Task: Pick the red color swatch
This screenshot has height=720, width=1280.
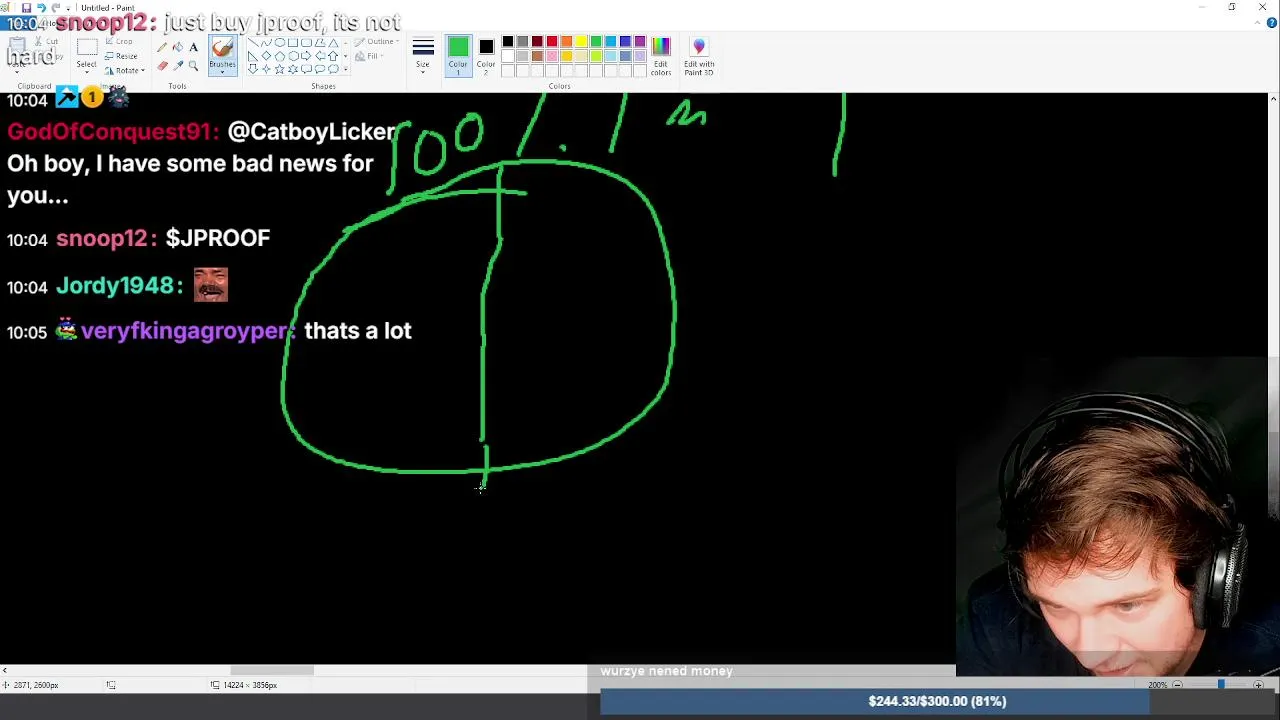Action: (x=552, y=41)
